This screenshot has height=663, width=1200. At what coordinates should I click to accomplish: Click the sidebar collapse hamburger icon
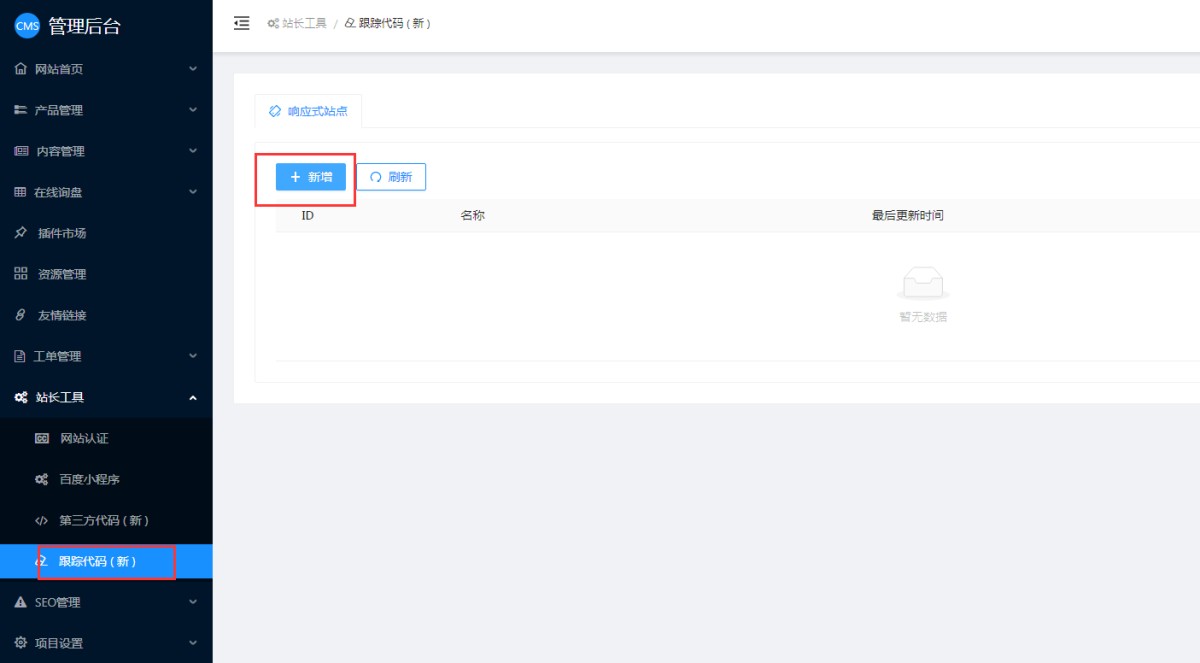coord(241,23)
